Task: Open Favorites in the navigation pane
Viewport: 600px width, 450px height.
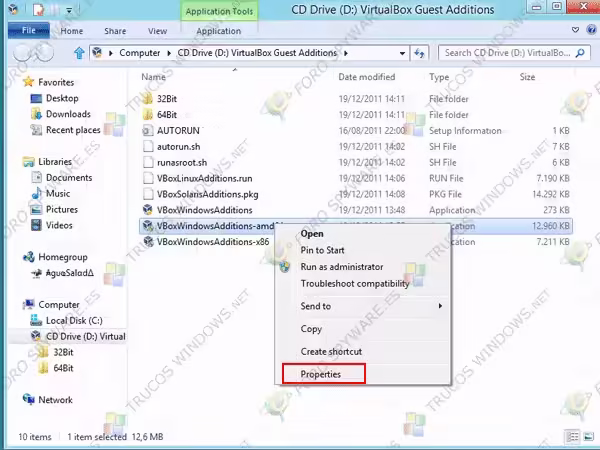Action: pyautogui.click(x=56, y=82)
